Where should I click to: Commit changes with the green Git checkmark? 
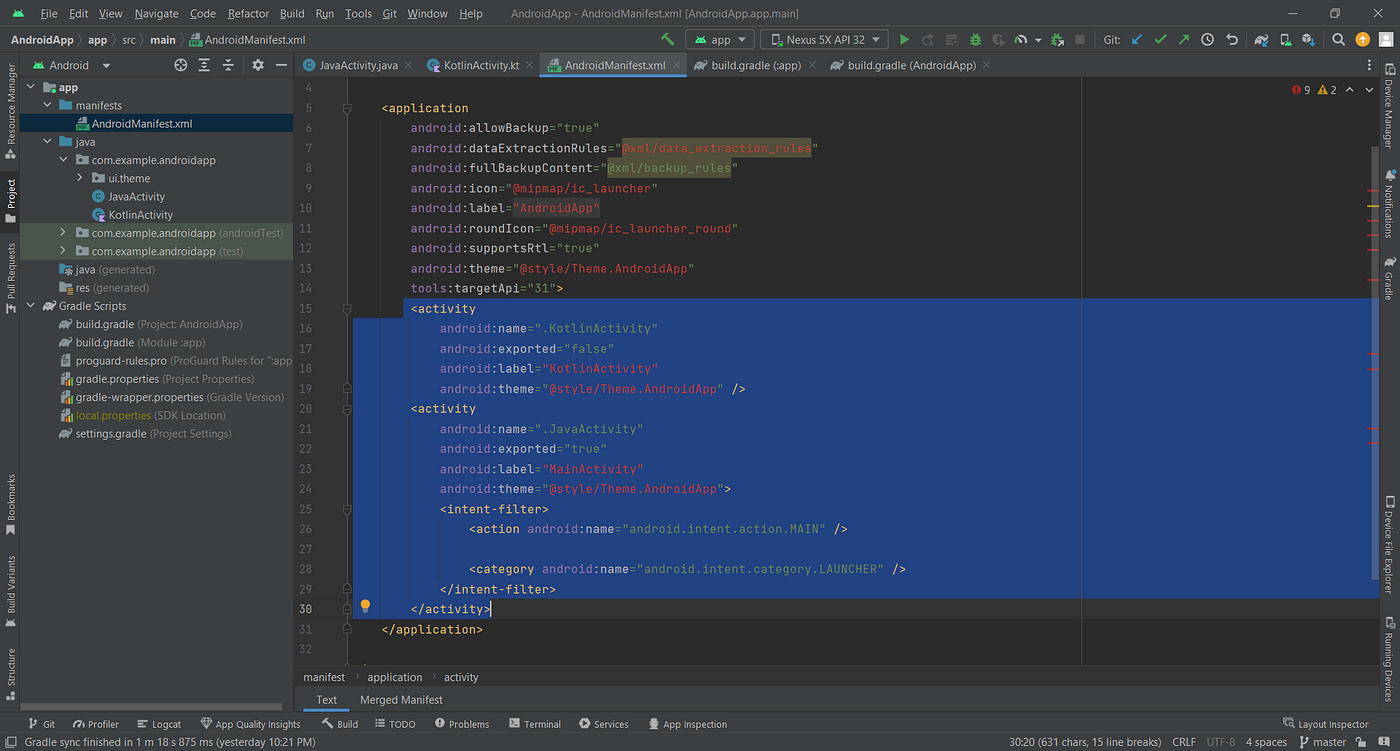1160,39
